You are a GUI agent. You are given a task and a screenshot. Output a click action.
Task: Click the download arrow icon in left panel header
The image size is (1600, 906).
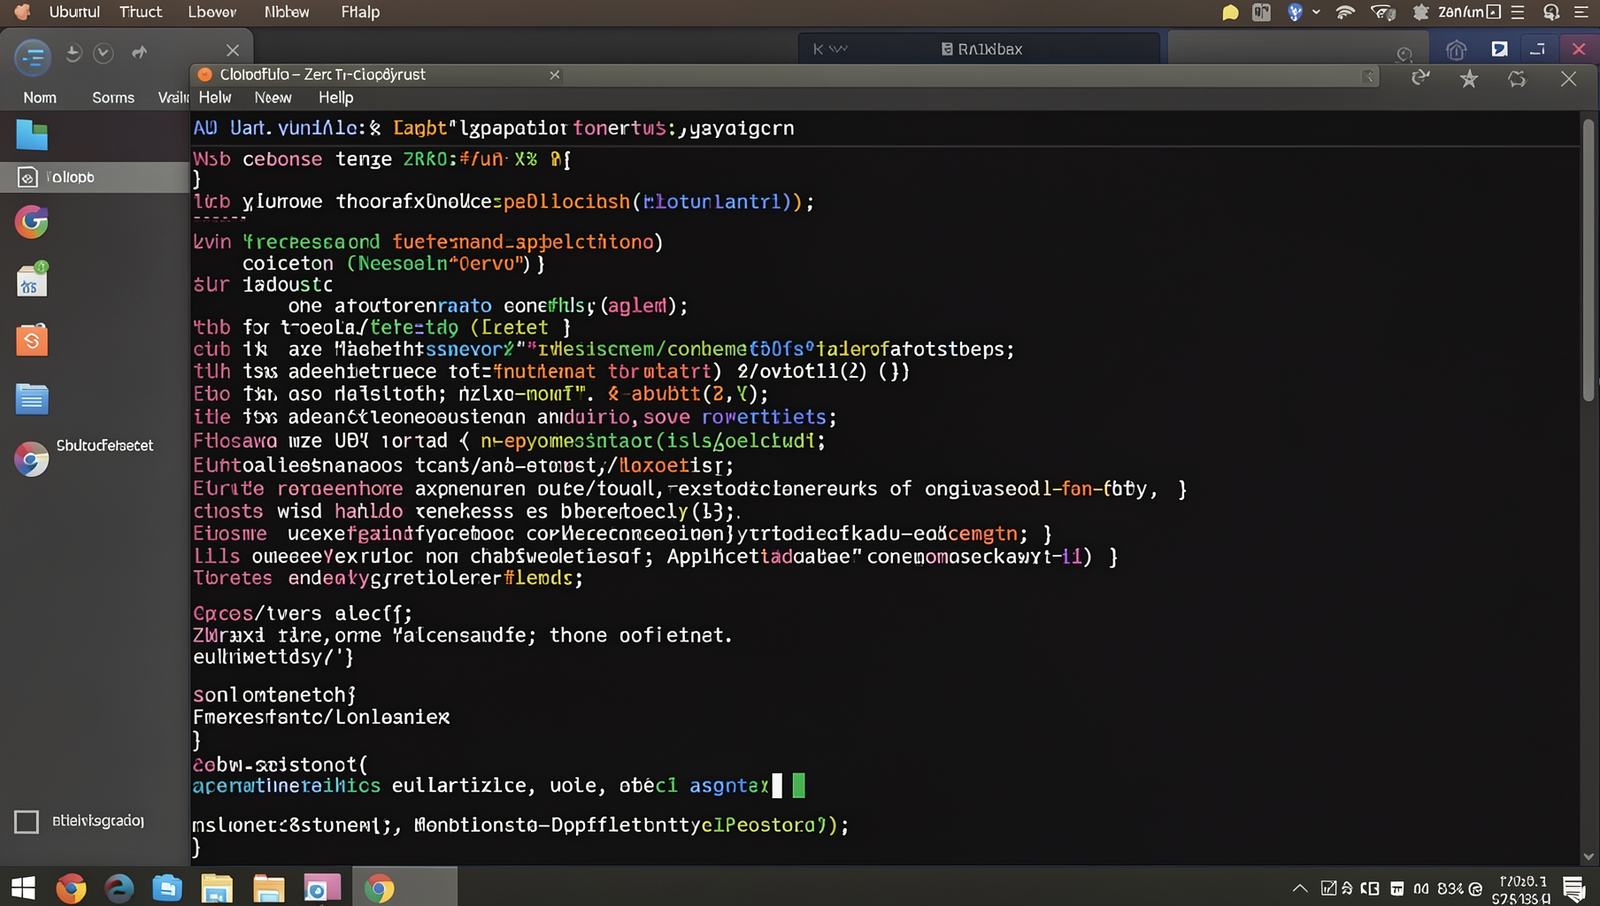click(73, 53)
